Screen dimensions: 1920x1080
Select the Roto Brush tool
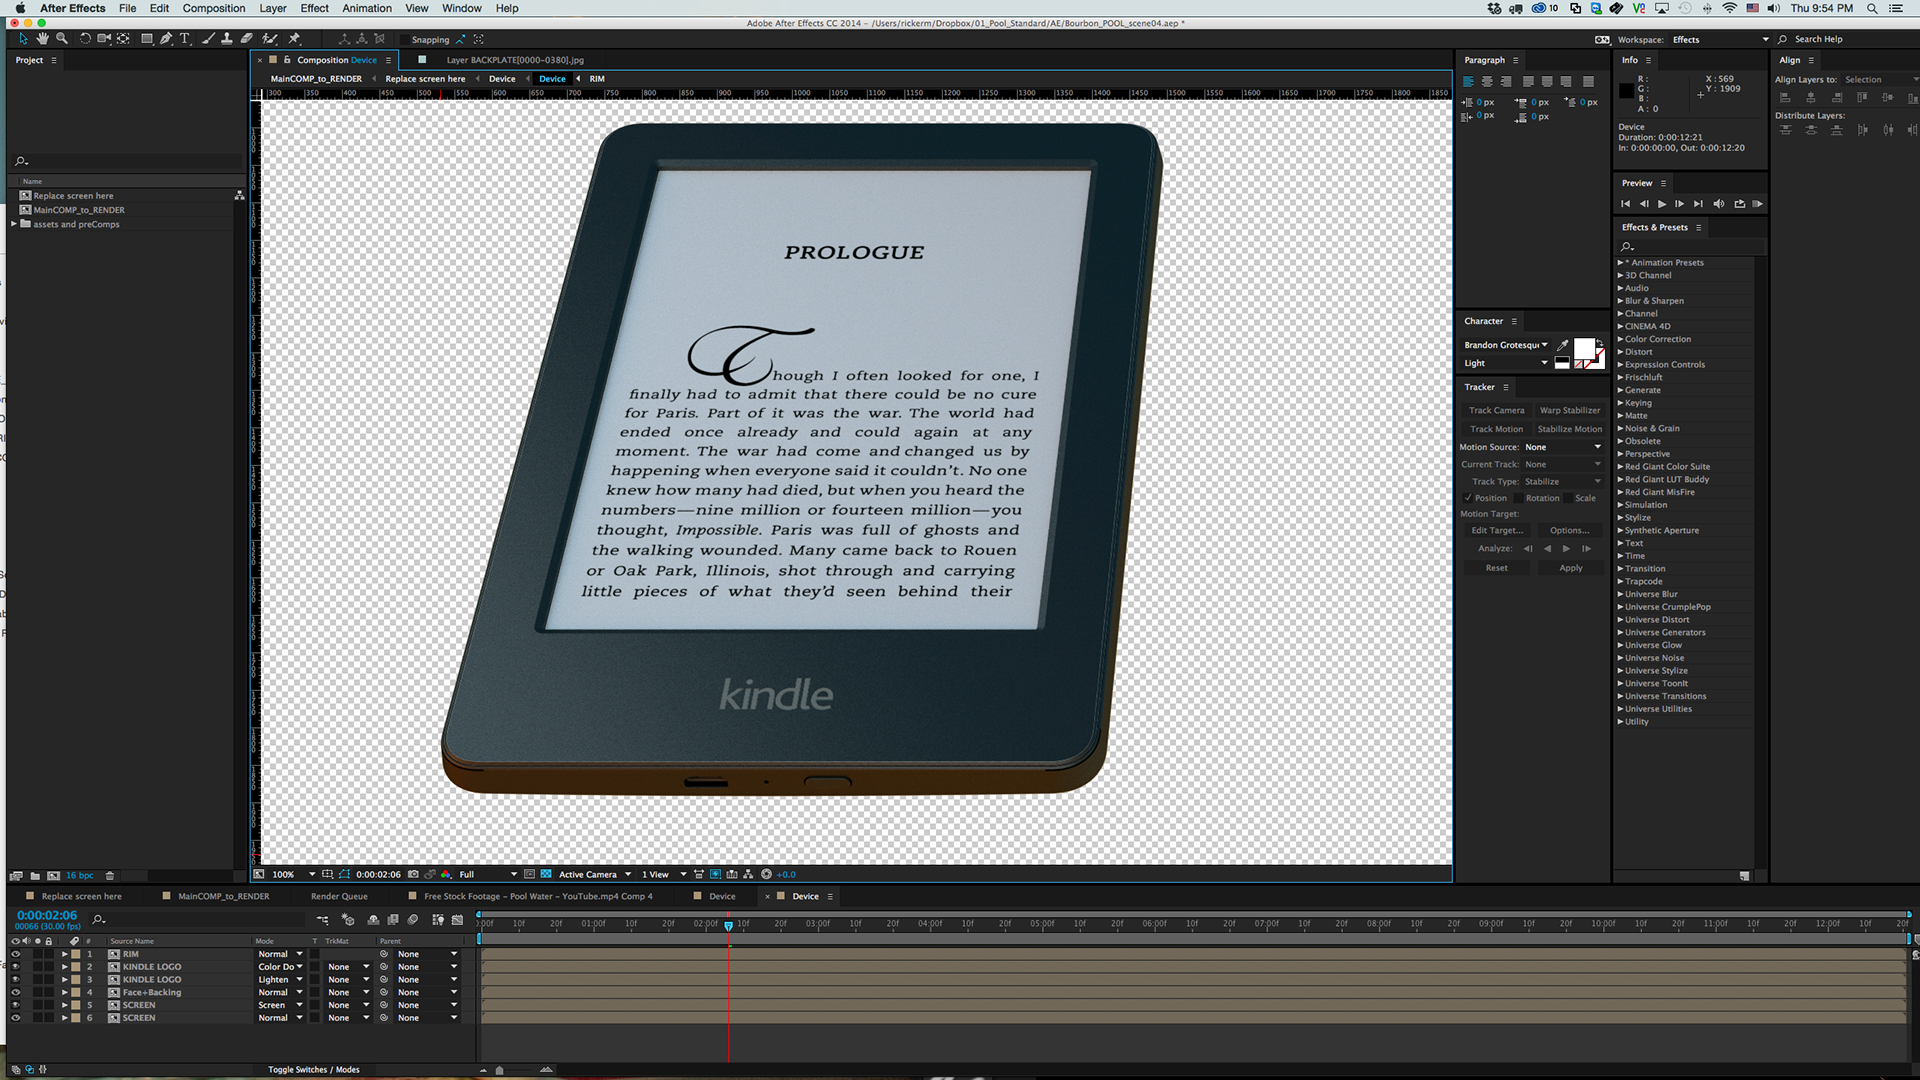[x=269, y=39]
